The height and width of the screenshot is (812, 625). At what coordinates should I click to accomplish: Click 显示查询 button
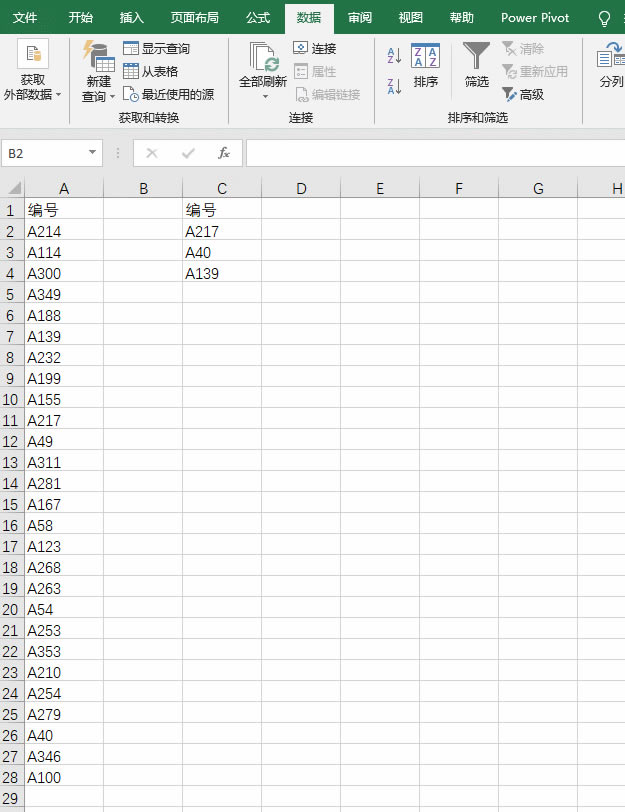(x=156, y=49)
